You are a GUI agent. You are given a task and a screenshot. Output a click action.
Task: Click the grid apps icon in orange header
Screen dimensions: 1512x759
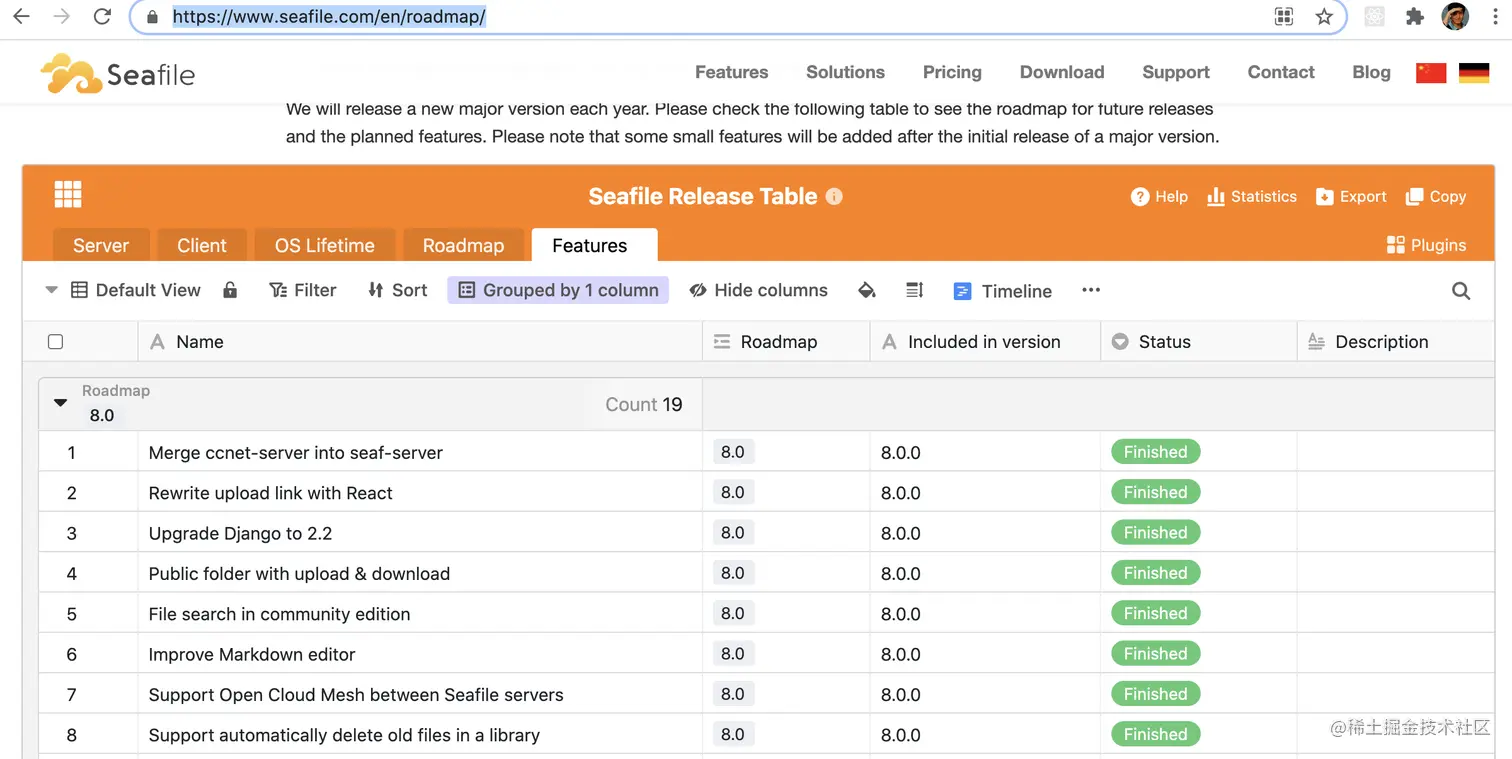pyautogui.click(x=68, y=194)
